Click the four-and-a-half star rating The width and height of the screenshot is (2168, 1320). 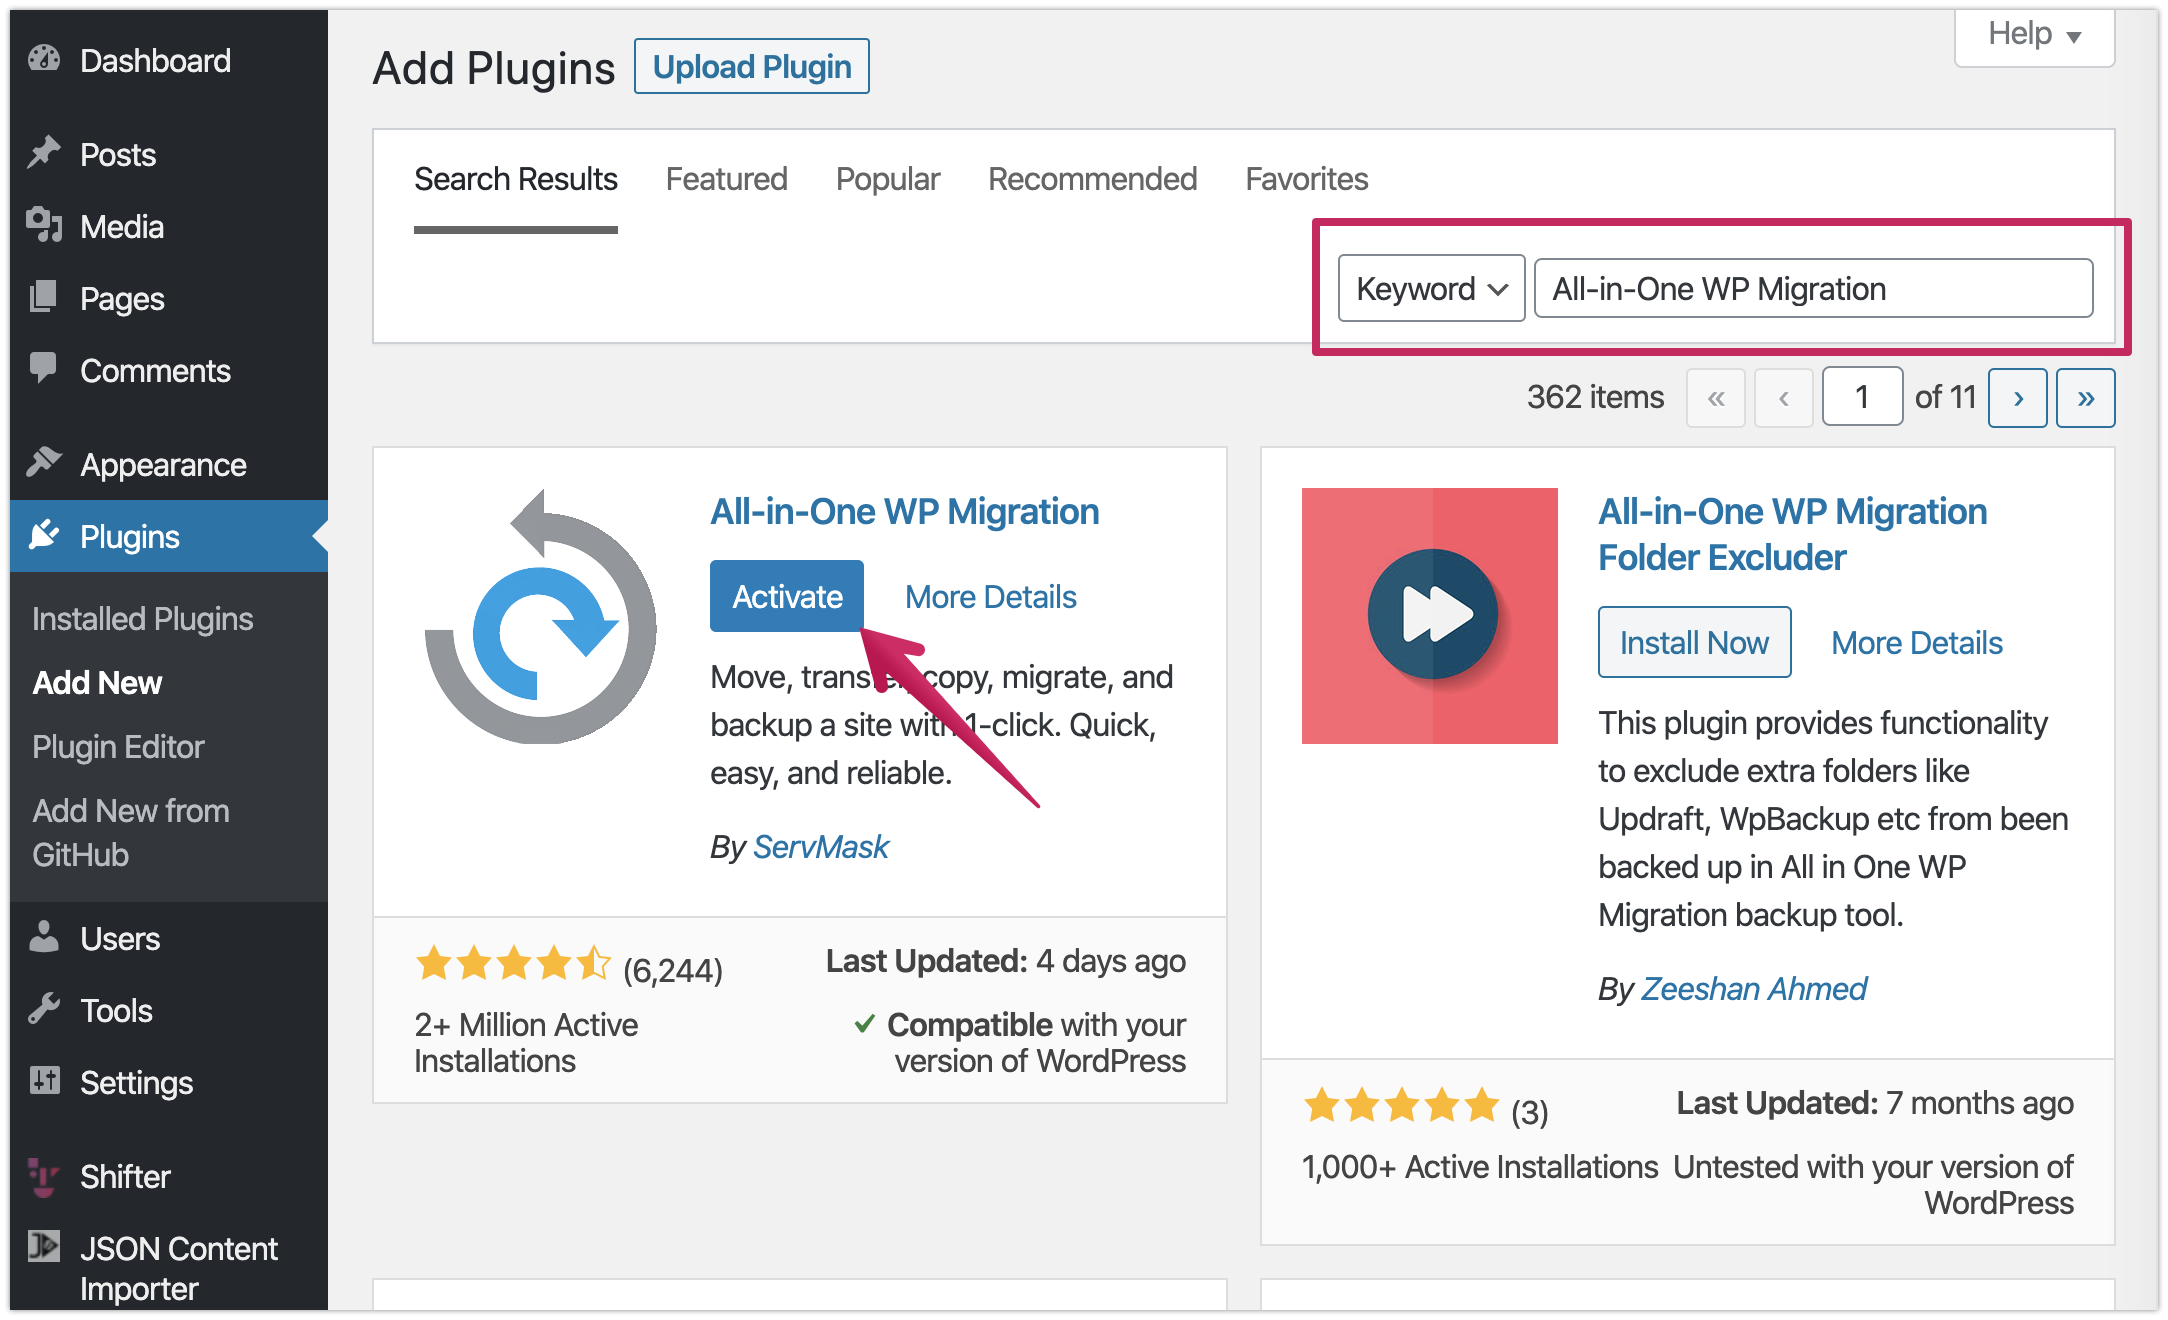pyautogui.click(x=513, y=963)
